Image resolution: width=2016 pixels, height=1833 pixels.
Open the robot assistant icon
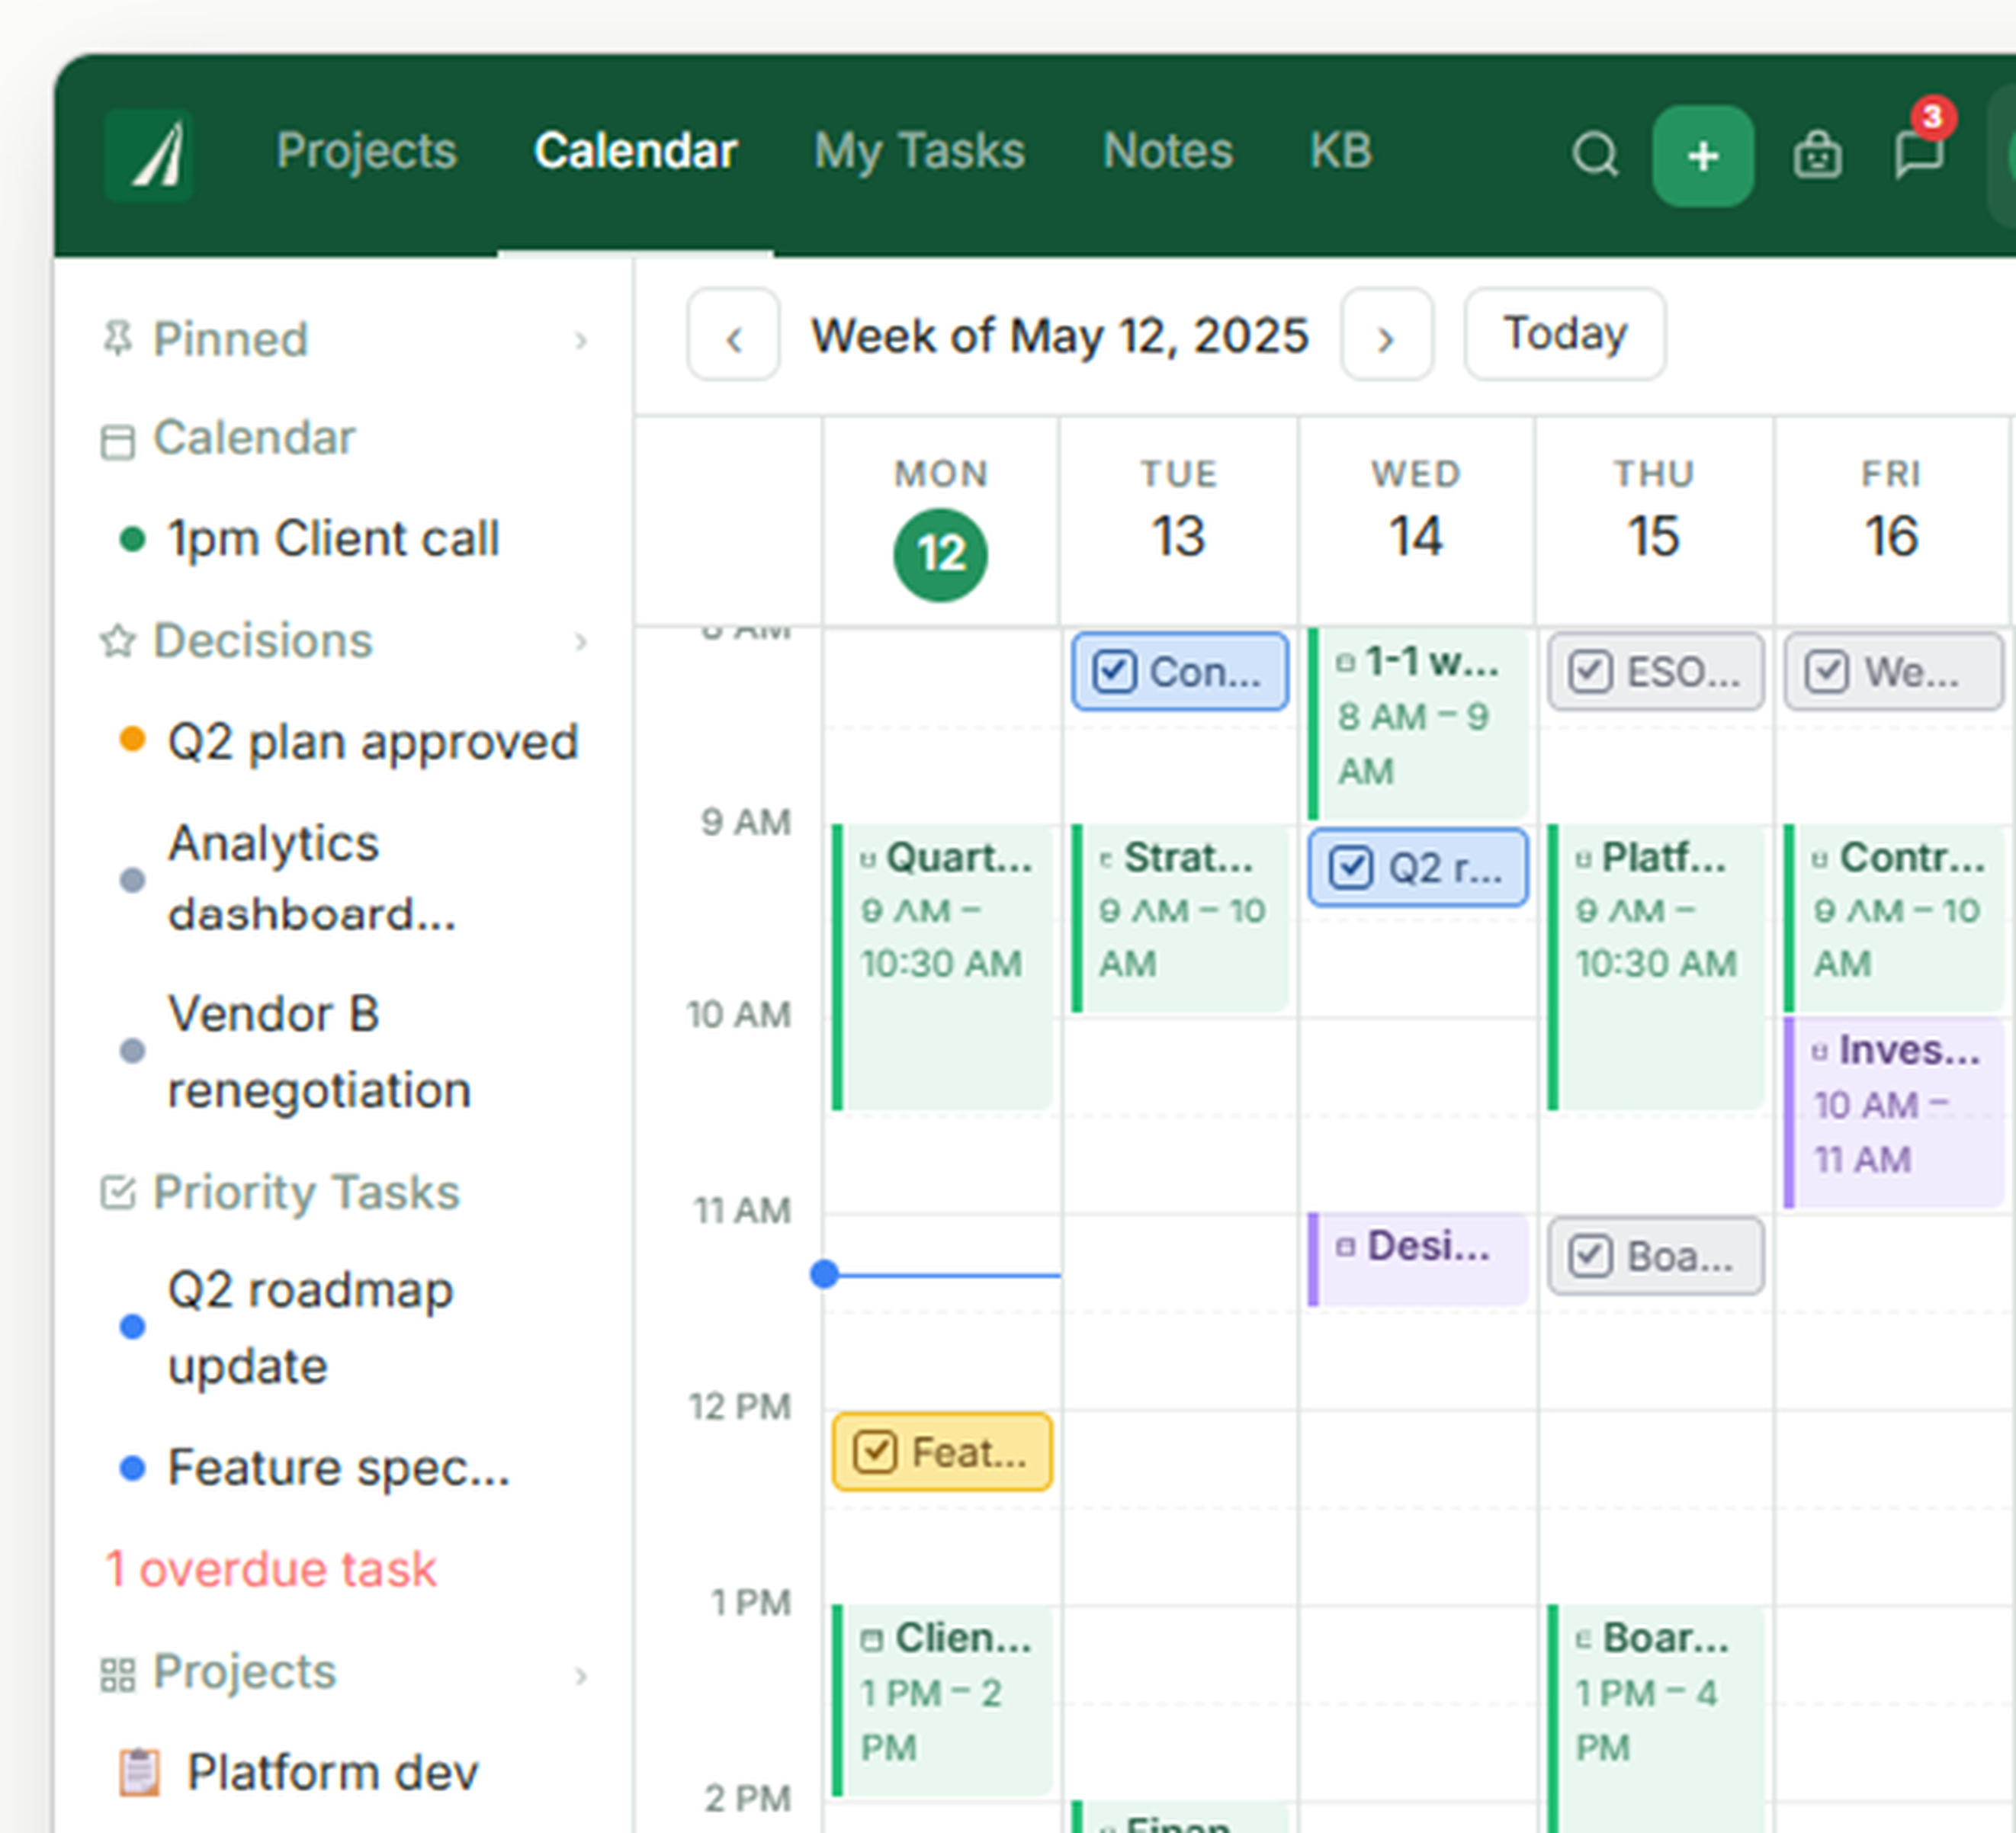(1817, 155)
